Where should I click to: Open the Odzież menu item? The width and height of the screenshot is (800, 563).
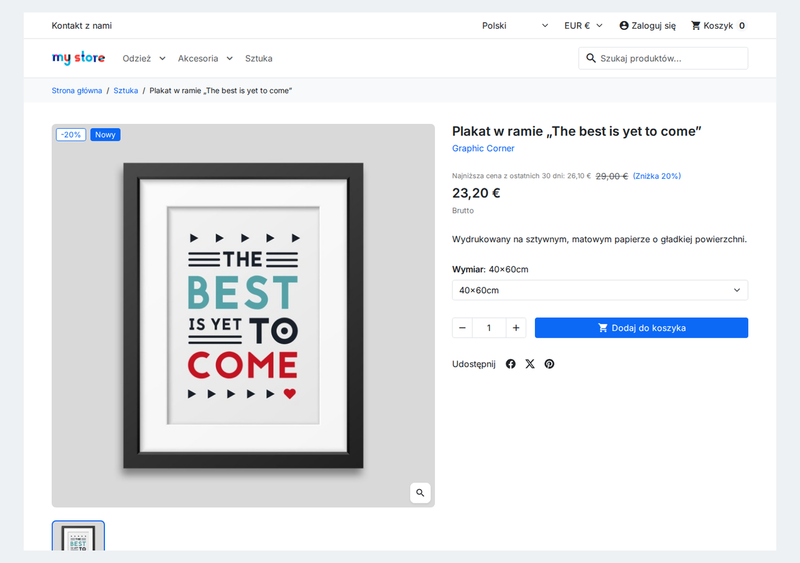[137, 59]
